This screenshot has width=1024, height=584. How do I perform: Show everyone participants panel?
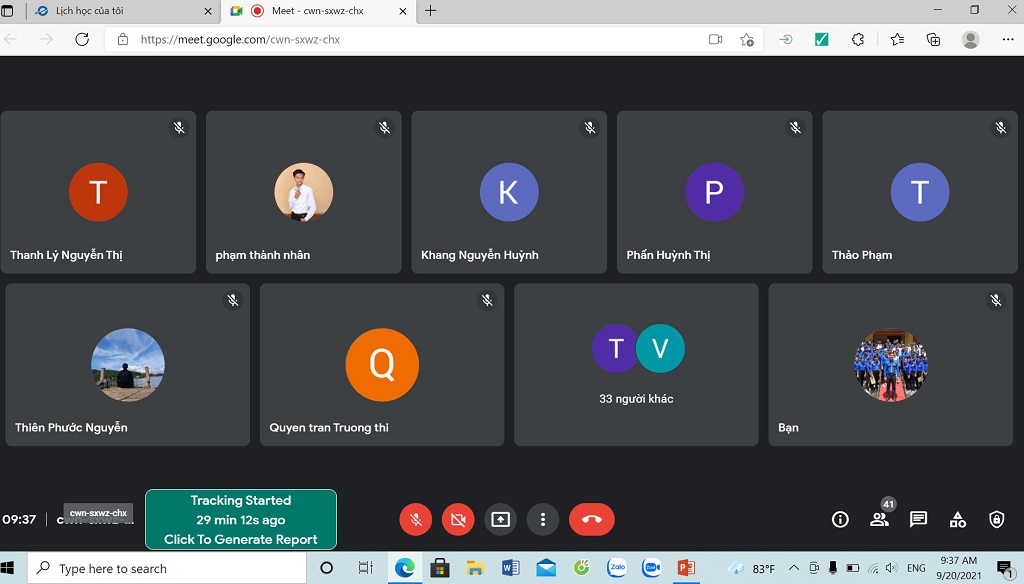[x=879, y=519]
